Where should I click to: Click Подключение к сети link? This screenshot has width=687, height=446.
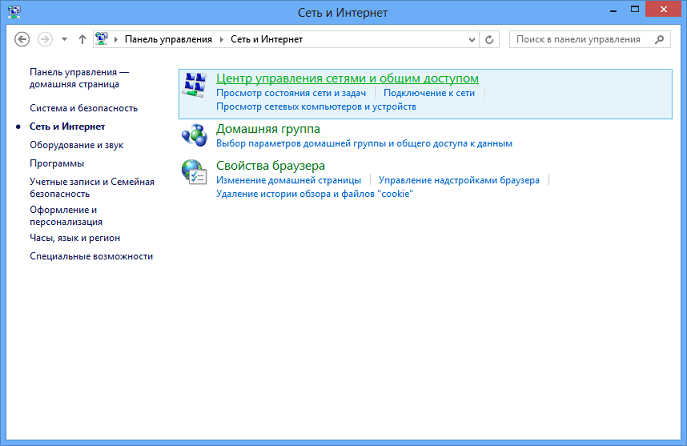(x=429, y=92)
